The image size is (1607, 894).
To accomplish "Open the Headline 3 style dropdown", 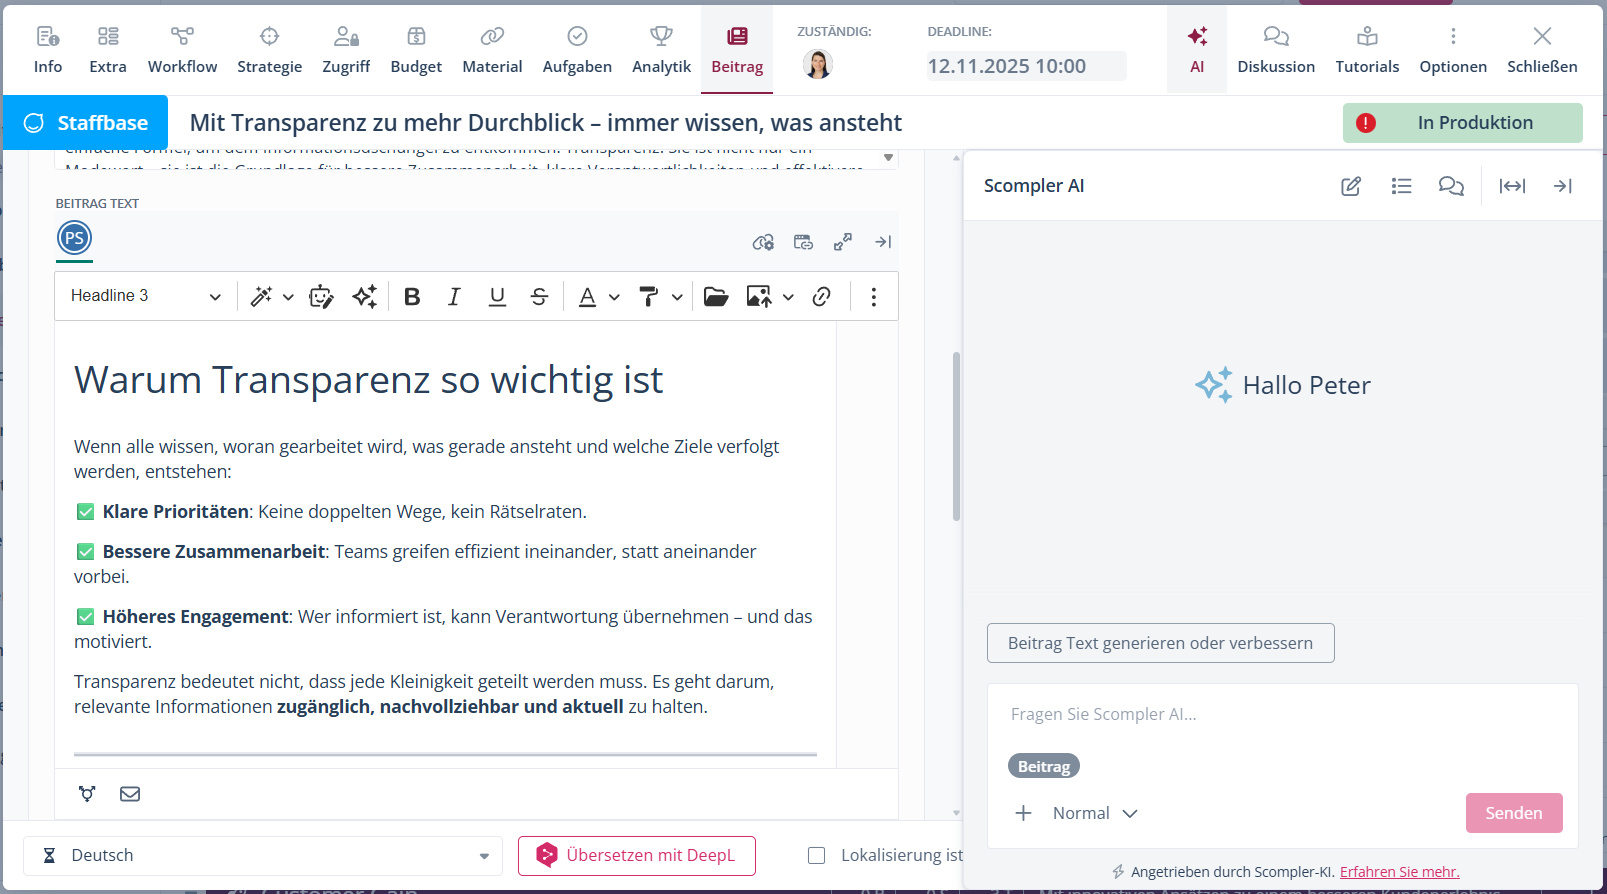I will [146, 297].
